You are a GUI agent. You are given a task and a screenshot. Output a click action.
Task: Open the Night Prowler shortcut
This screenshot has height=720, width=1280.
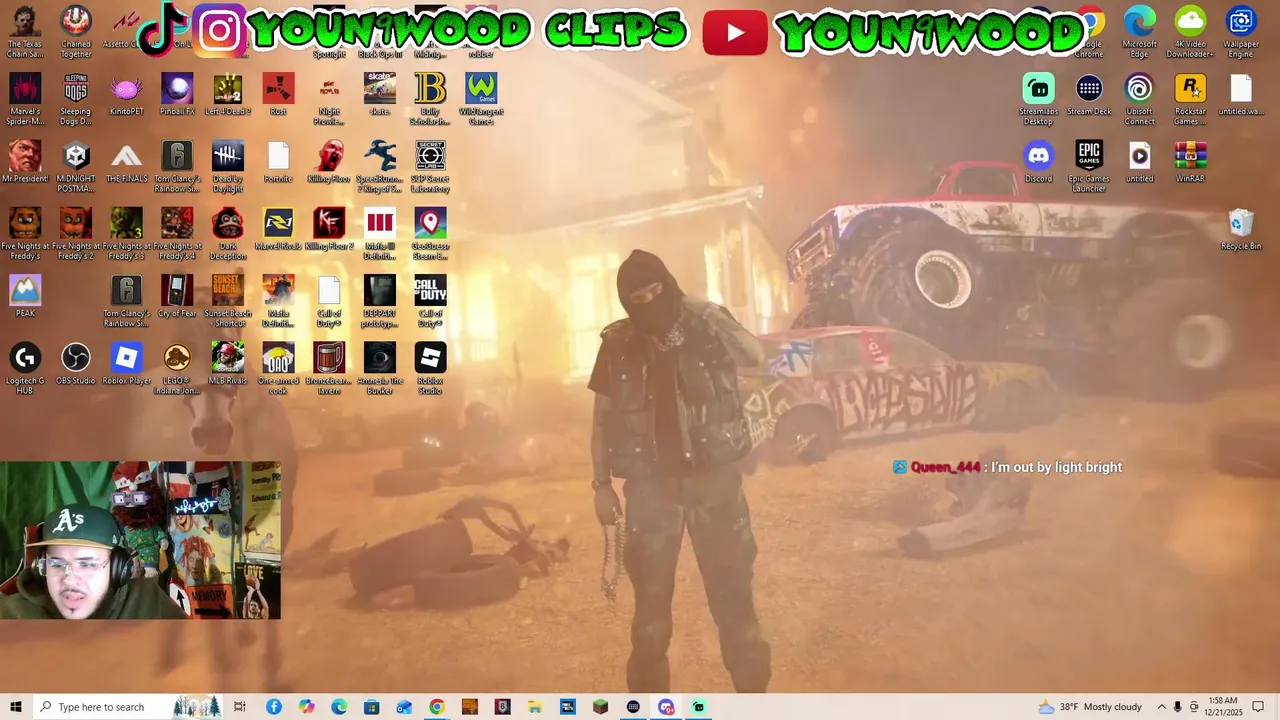329,99
